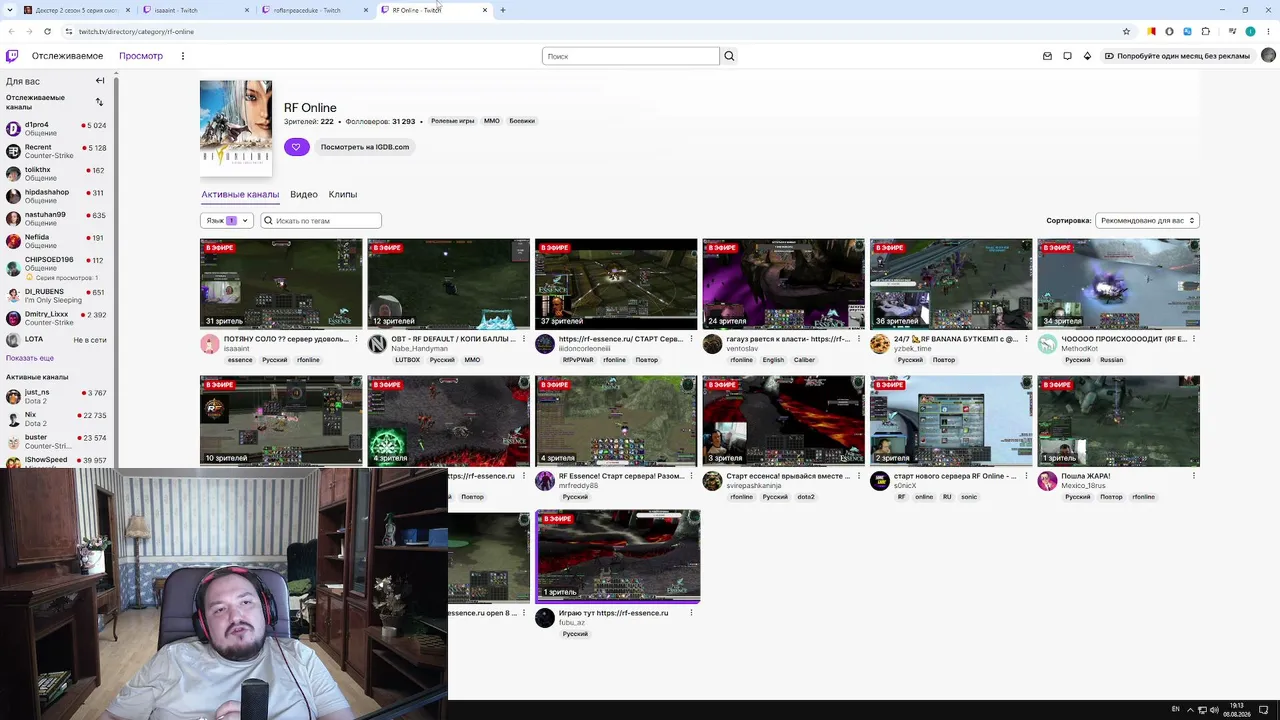Open the bits and loot icon
The height and width of the screenshot is (720, 1280).
pyautogui.click(x=1087, y=56)
